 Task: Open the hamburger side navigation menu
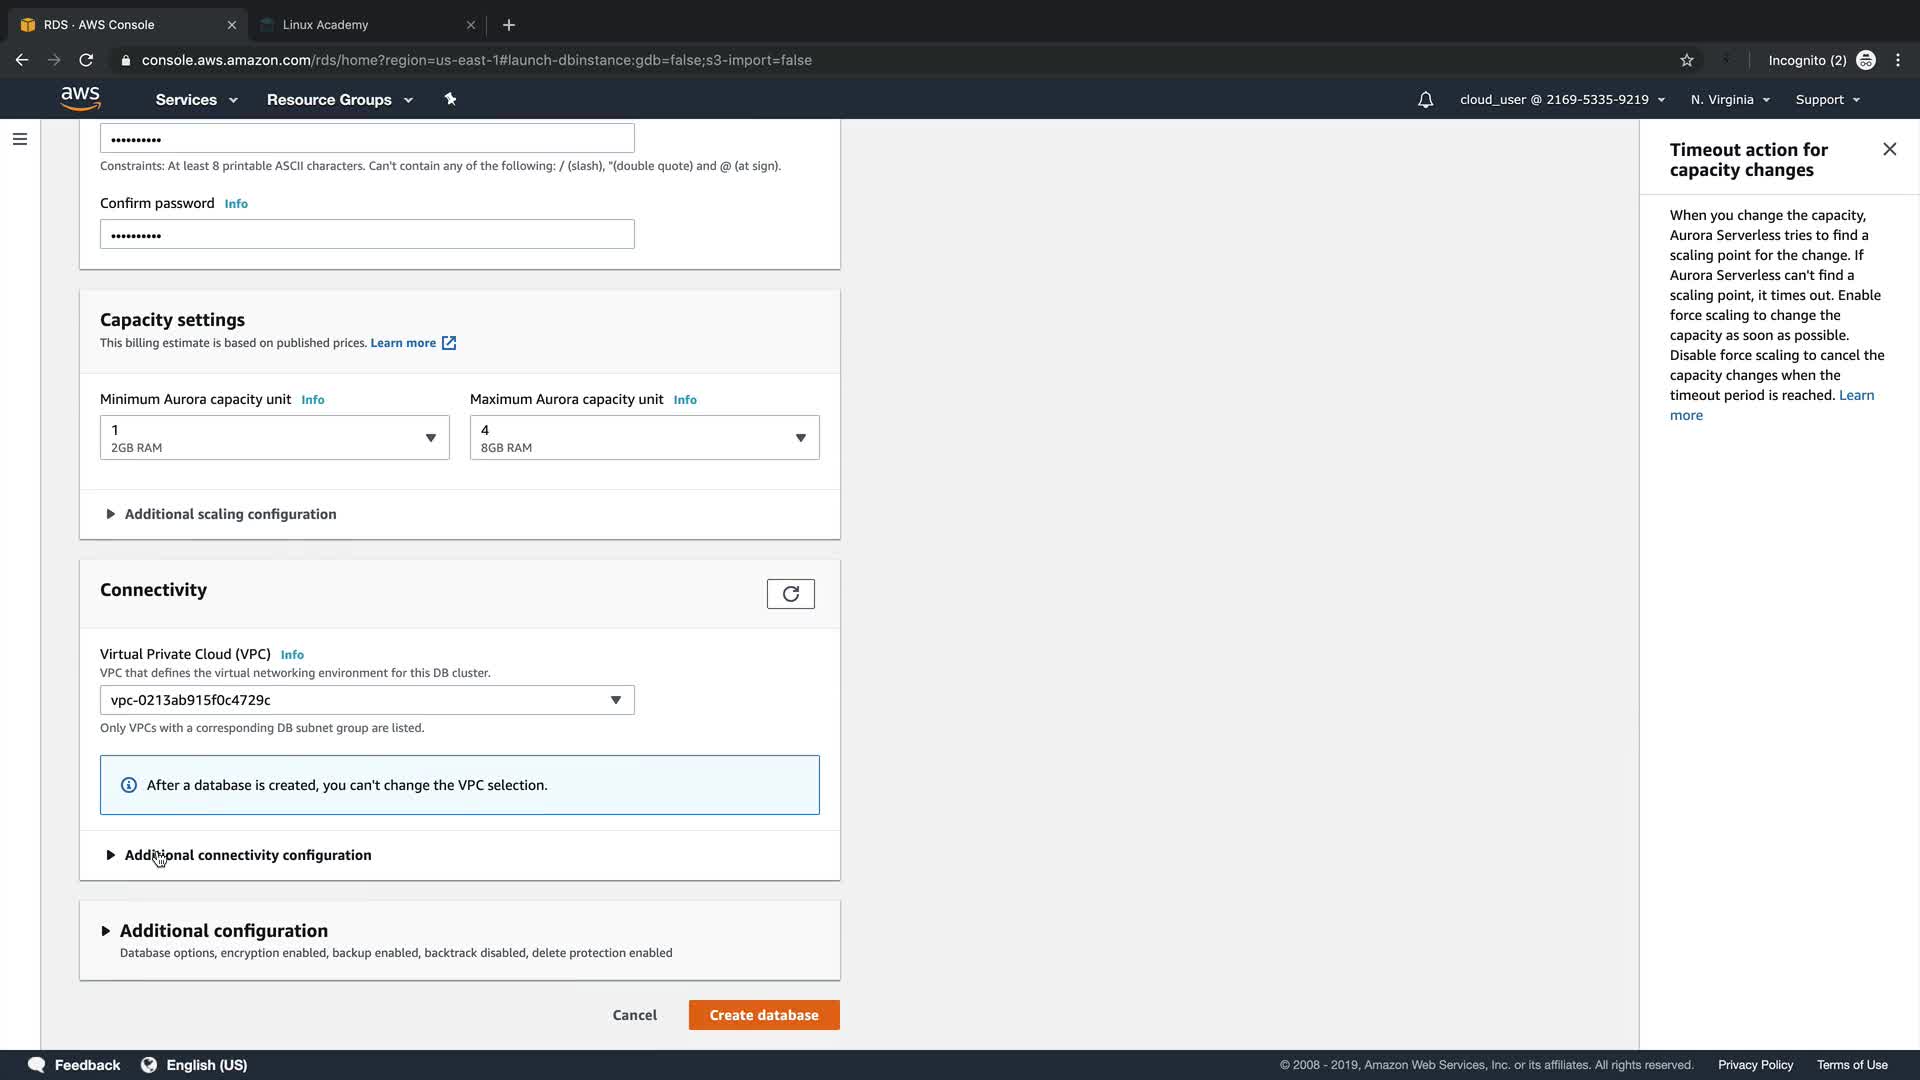point(20,139)
